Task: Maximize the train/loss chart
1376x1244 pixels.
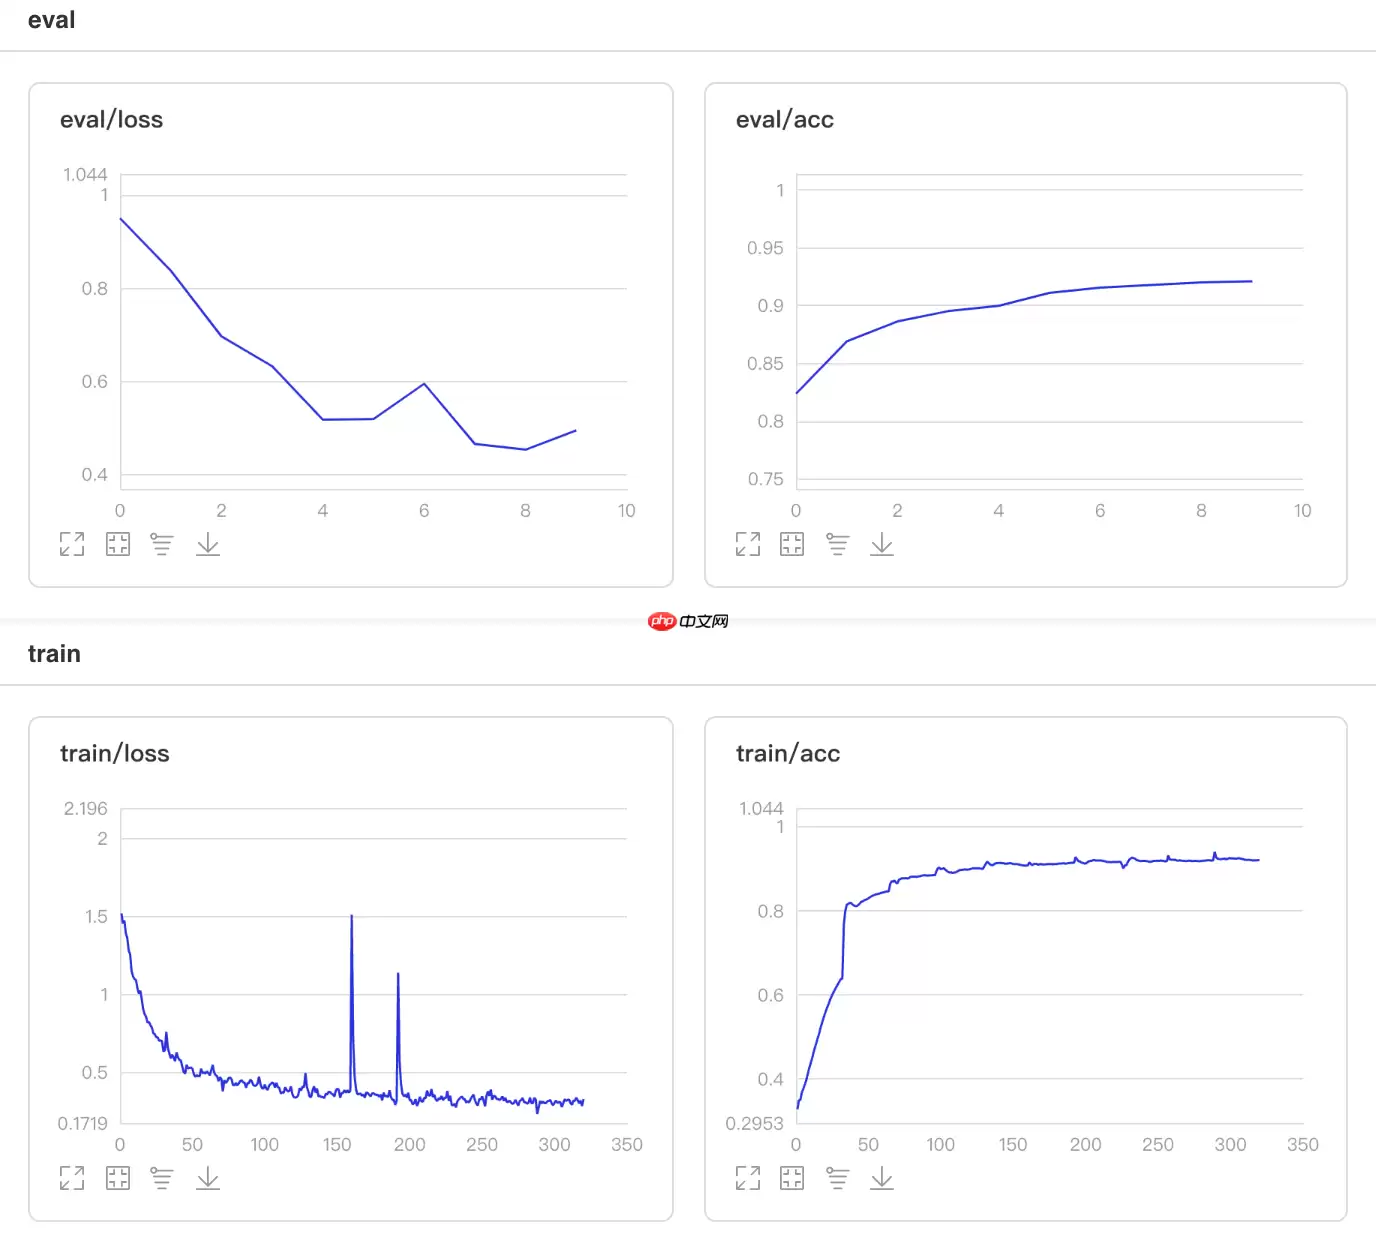Action: (72, 1178)
